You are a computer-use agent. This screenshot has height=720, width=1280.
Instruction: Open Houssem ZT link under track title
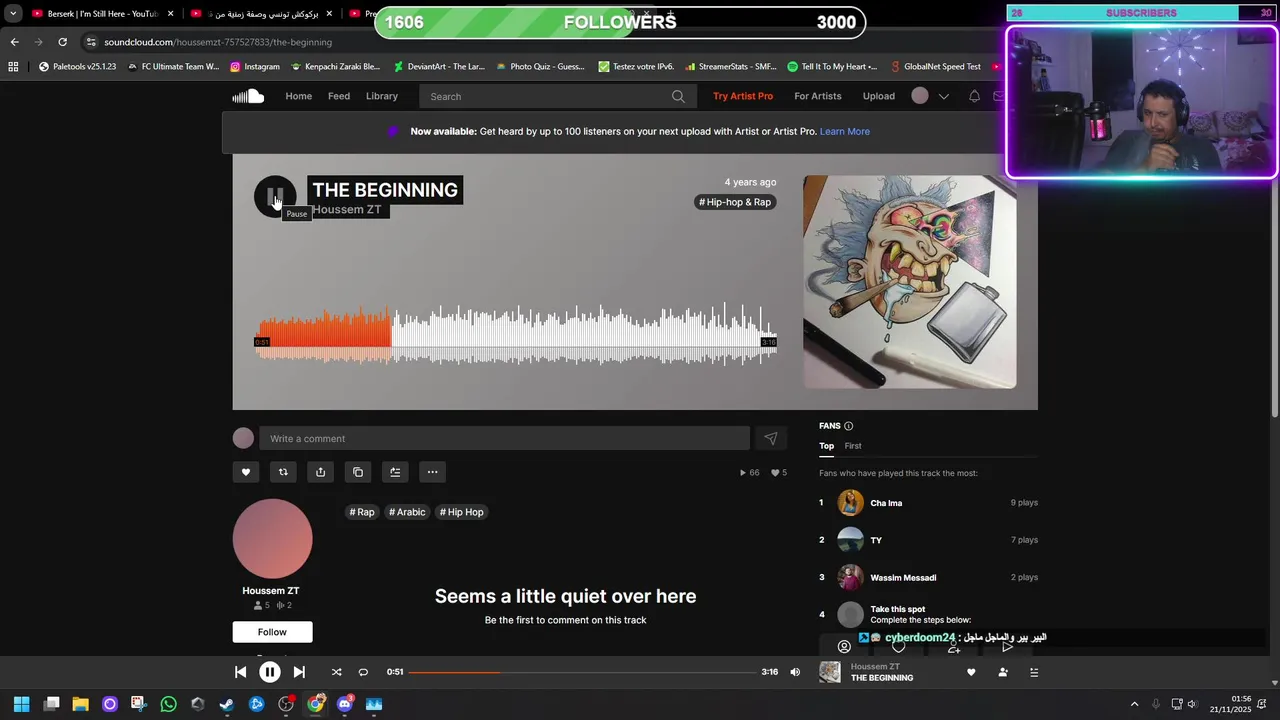346,210
